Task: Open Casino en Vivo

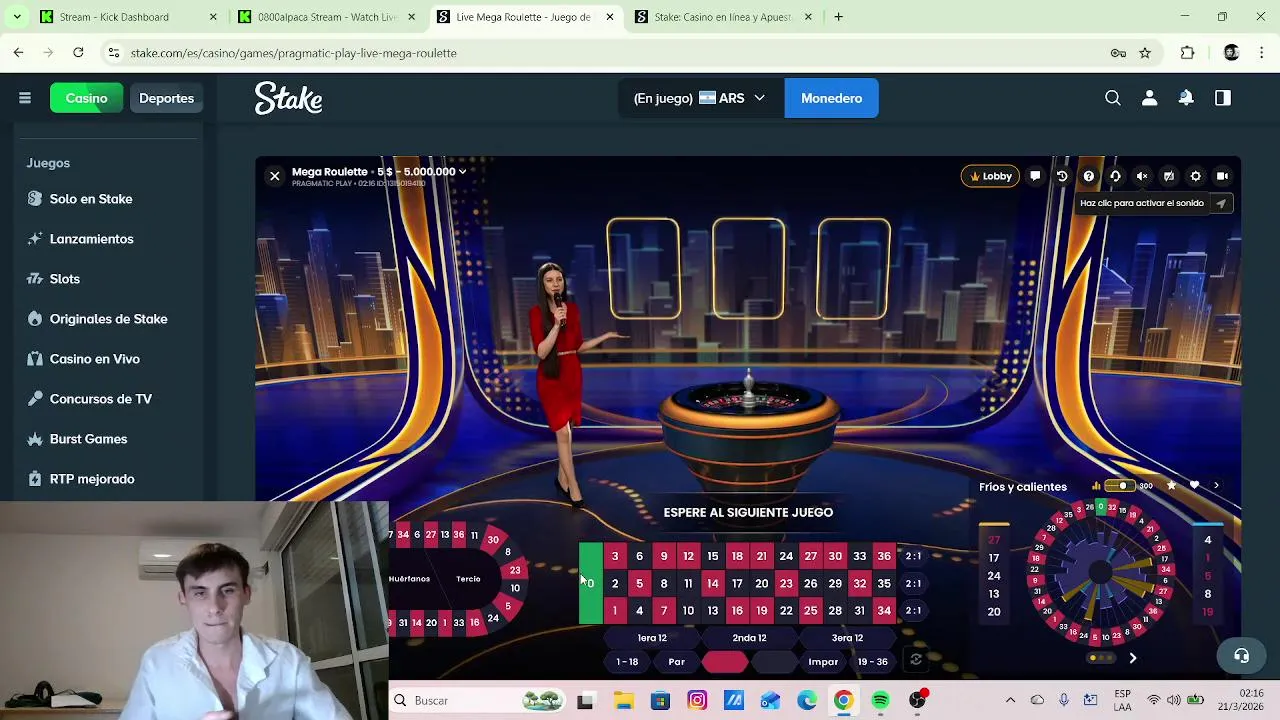Action: coord(95,359)
